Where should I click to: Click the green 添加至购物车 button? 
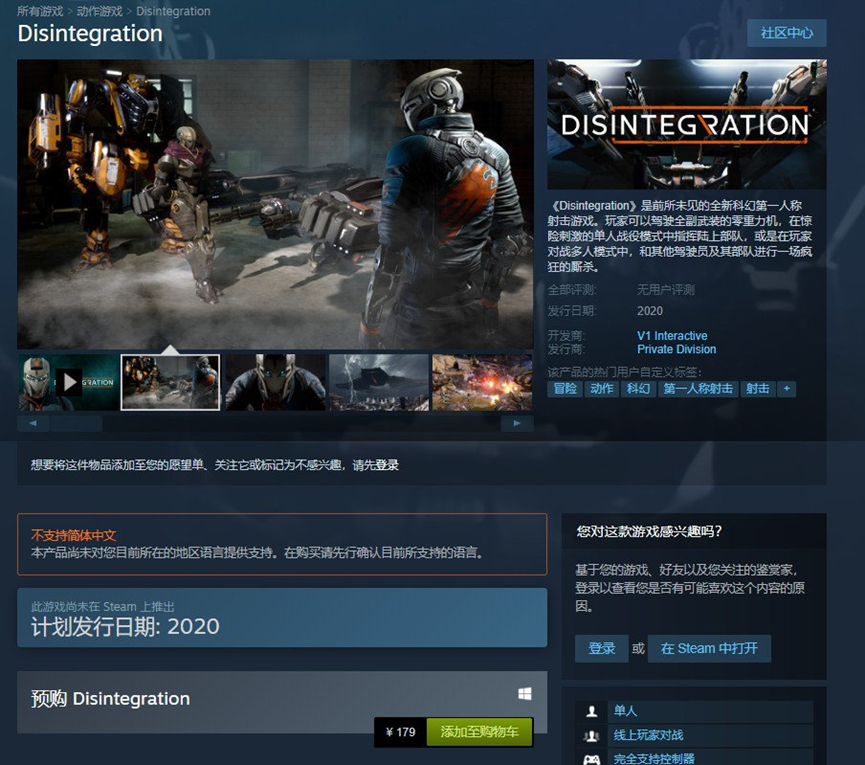tap(479, 732)
